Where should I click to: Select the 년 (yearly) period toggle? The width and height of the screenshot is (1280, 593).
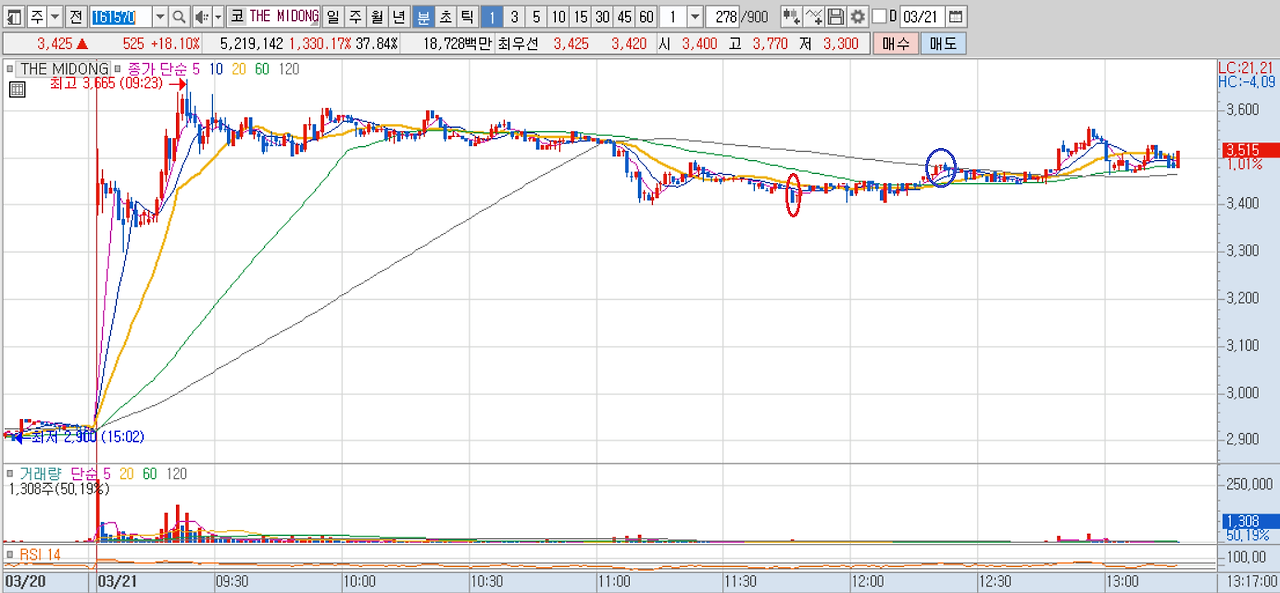point(398,17)
